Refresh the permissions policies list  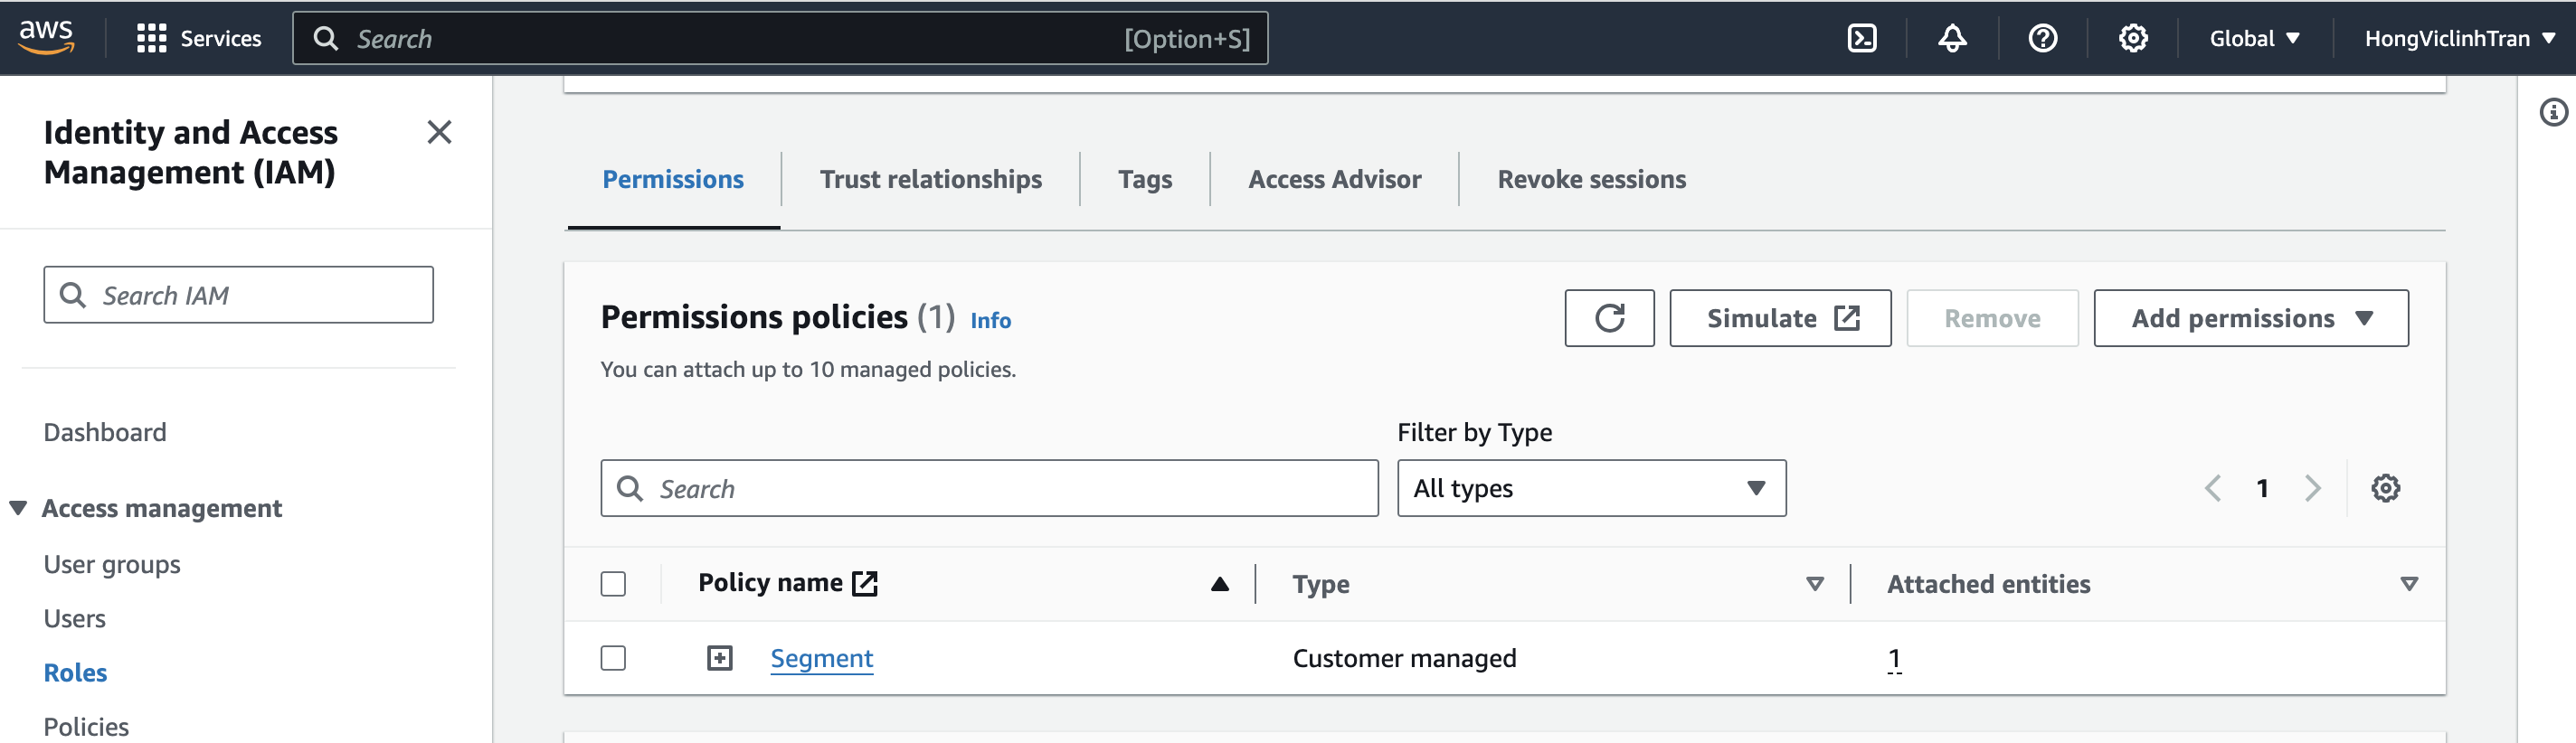click(1609, 318)
